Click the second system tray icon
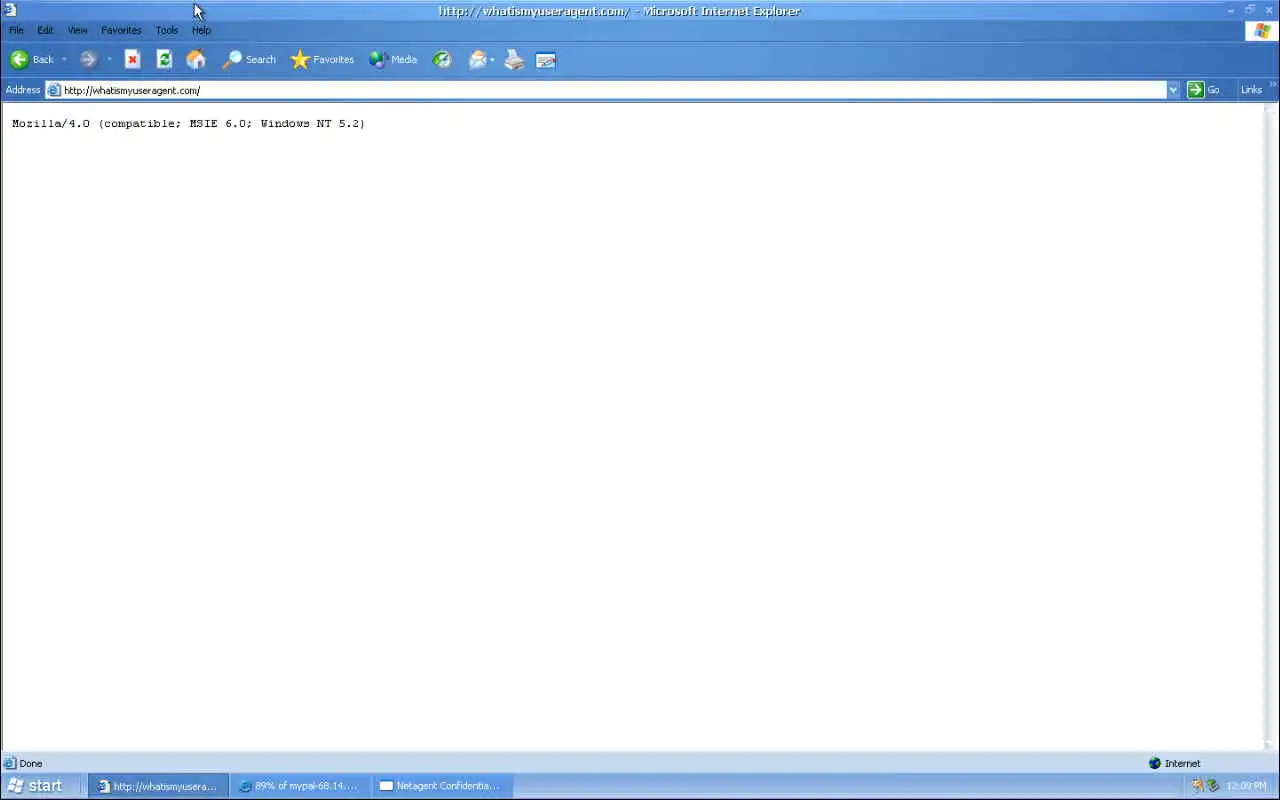Viewport: 1280px width, 800px height. pyautogui.click(x=1213, y=786)
